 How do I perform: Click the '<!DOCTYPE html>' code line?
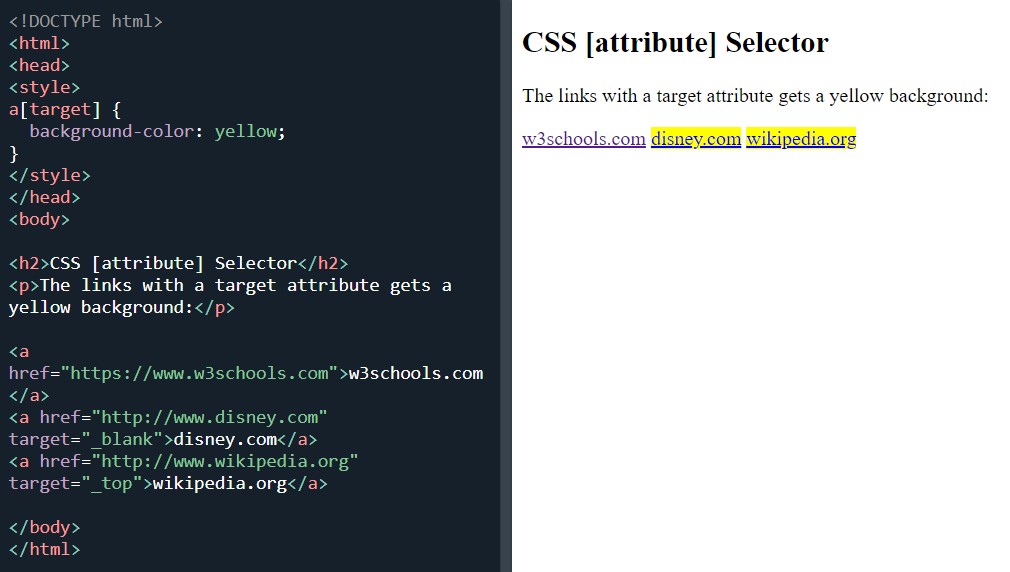pyautogui.click(x=86, y=21)
